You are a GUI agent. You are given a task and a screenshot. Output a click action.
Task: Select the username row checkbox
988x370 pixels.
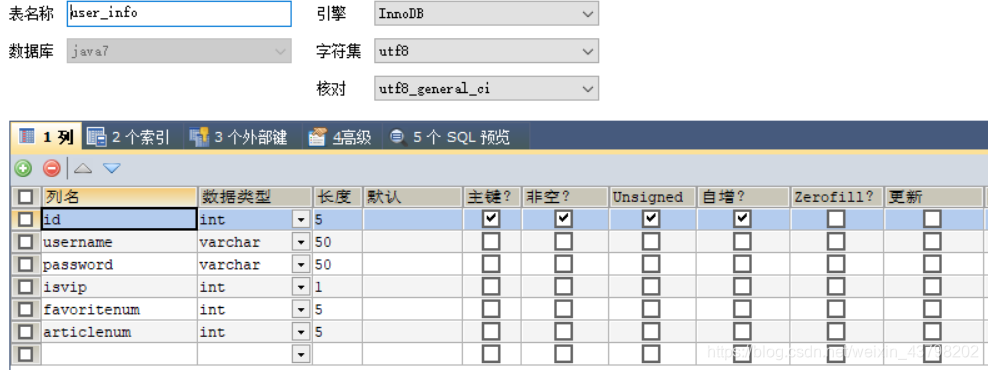[x=25, y=242]
